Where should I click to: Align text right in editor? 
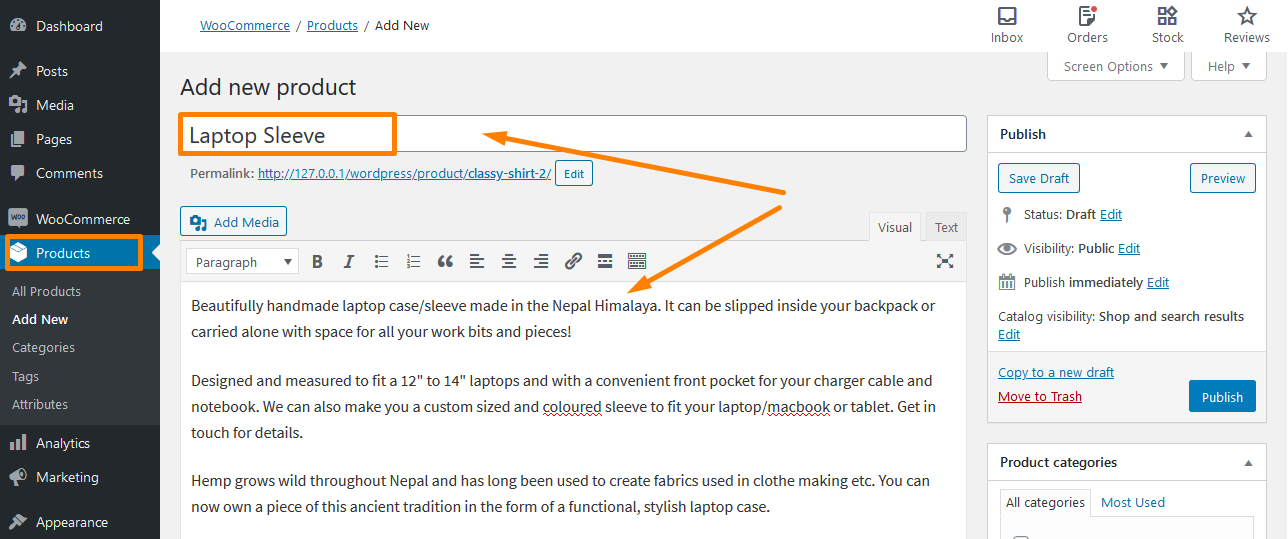click(x=541, y=262)
